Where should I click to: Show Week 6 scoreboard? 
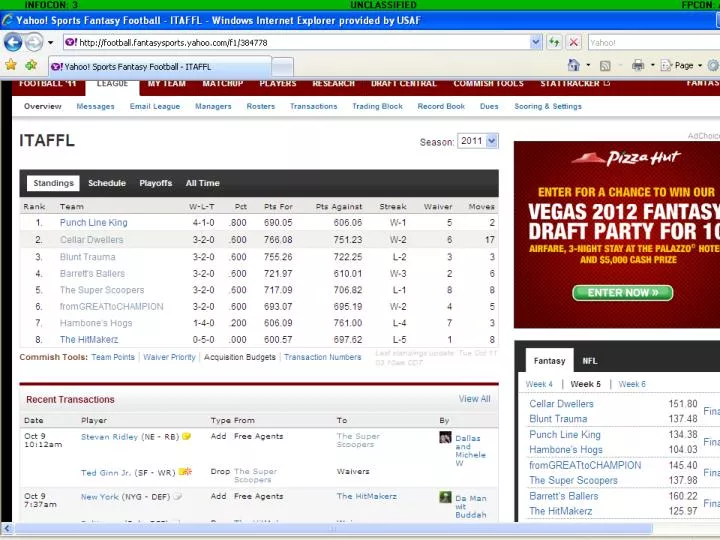click(x=632, y=384)
